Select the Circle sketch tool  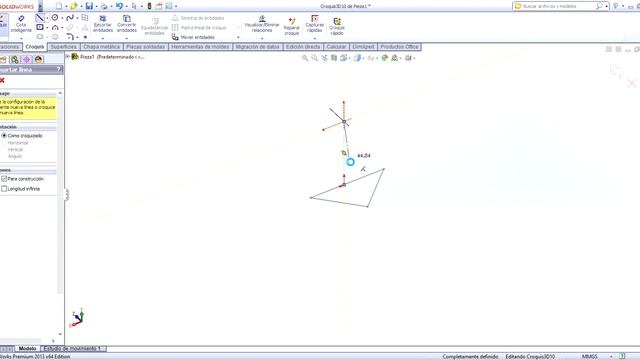pyautogui.click(x=54, y=18)
